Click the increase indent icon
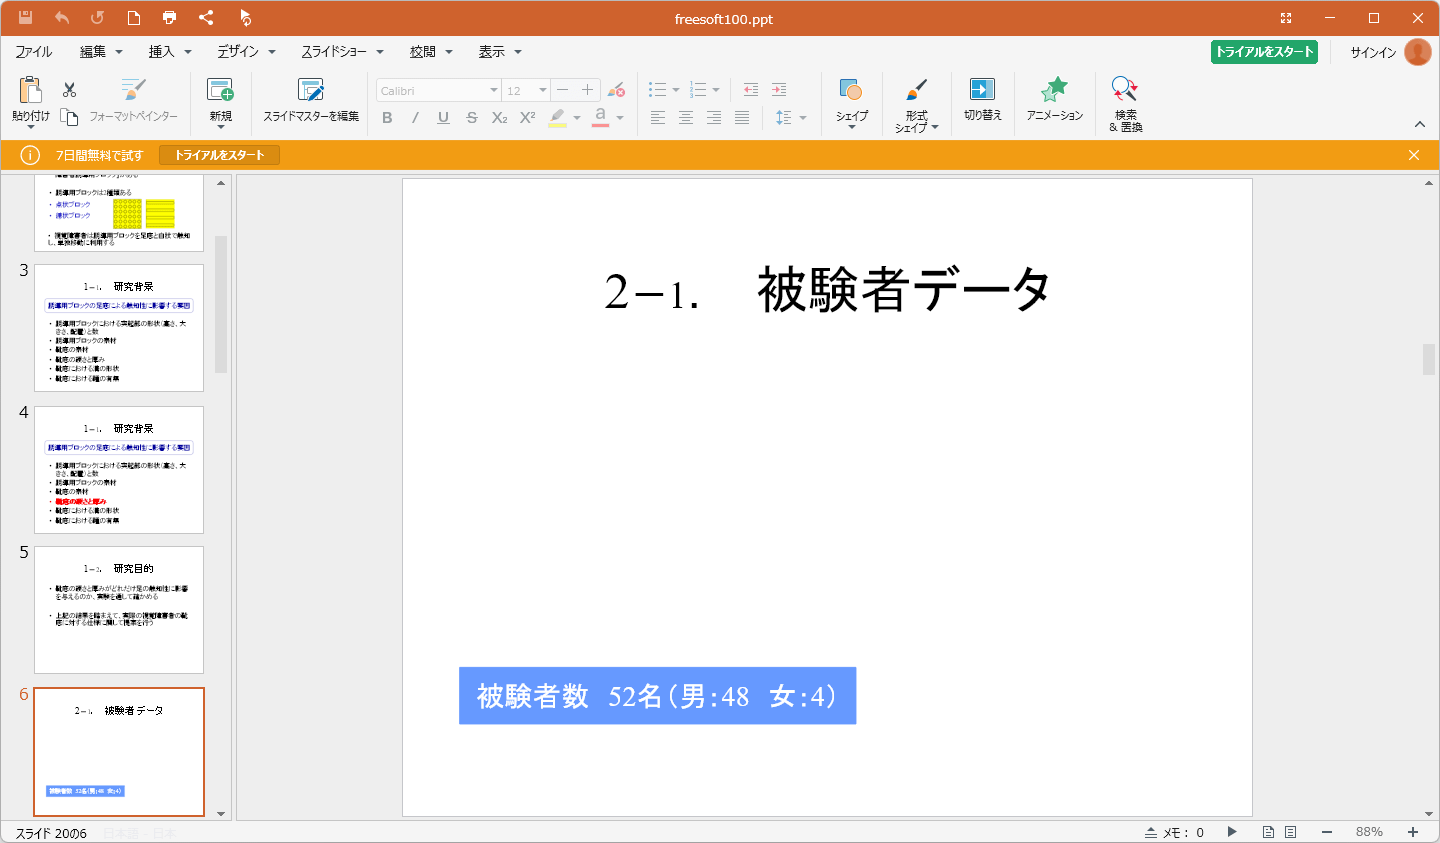 tap(779, 90)
